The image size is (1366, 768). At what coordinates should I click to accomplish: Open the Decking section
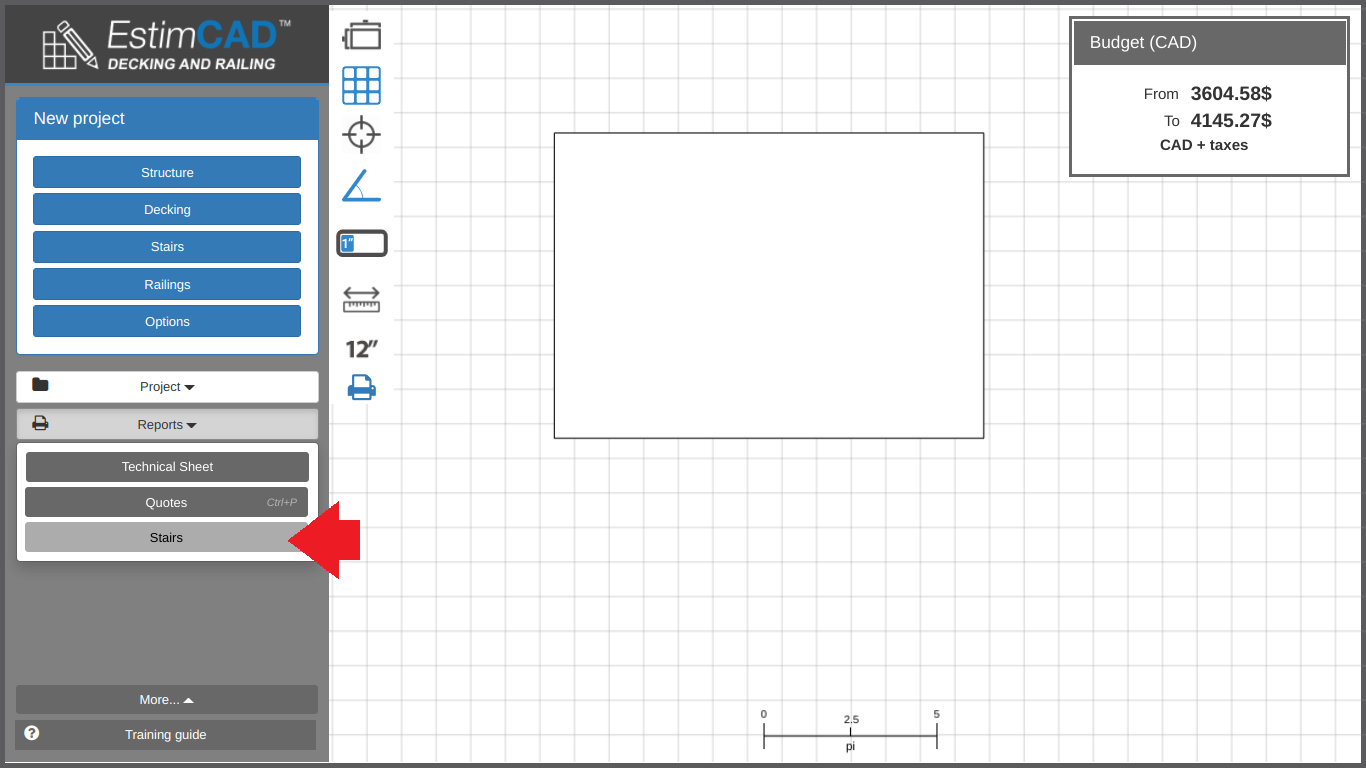167,210
